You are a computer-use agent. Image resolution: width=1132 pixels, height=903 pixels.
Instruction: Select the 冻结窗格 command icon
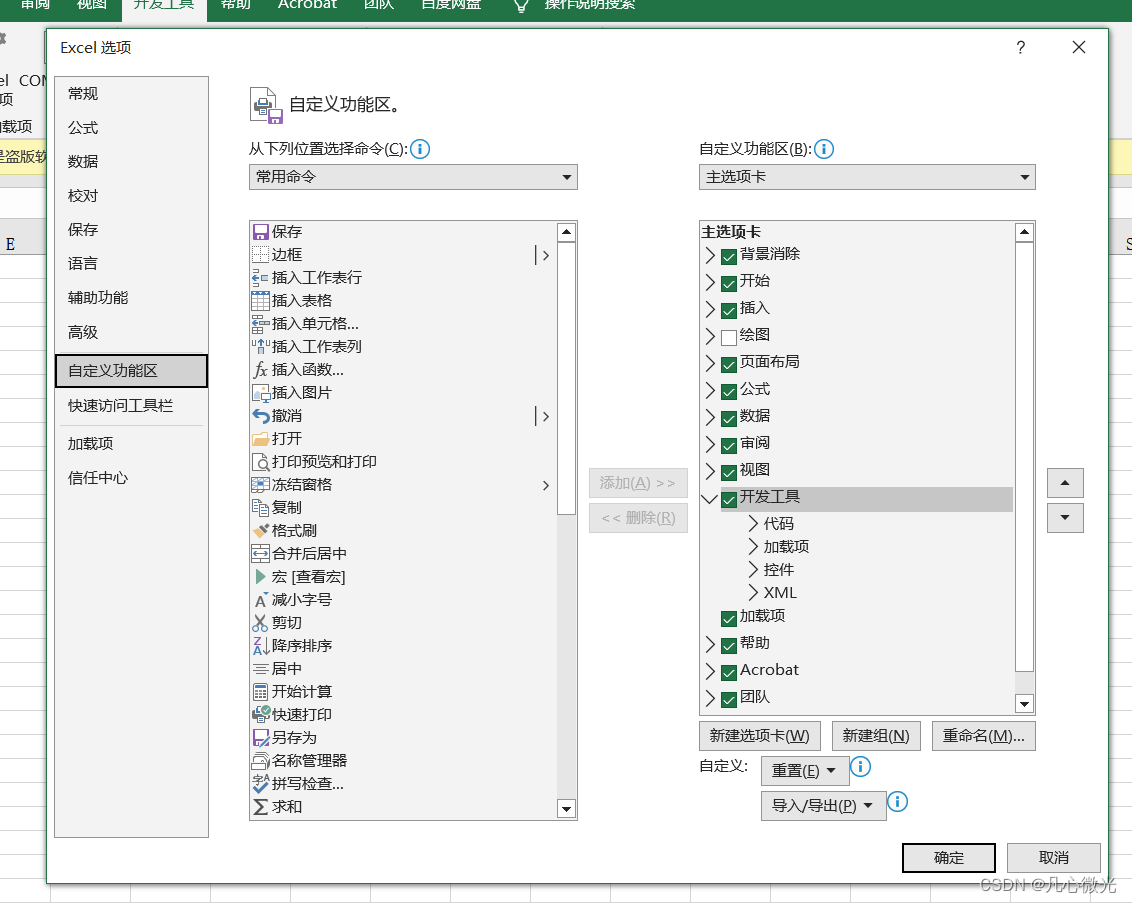click(x=260, y=484)
